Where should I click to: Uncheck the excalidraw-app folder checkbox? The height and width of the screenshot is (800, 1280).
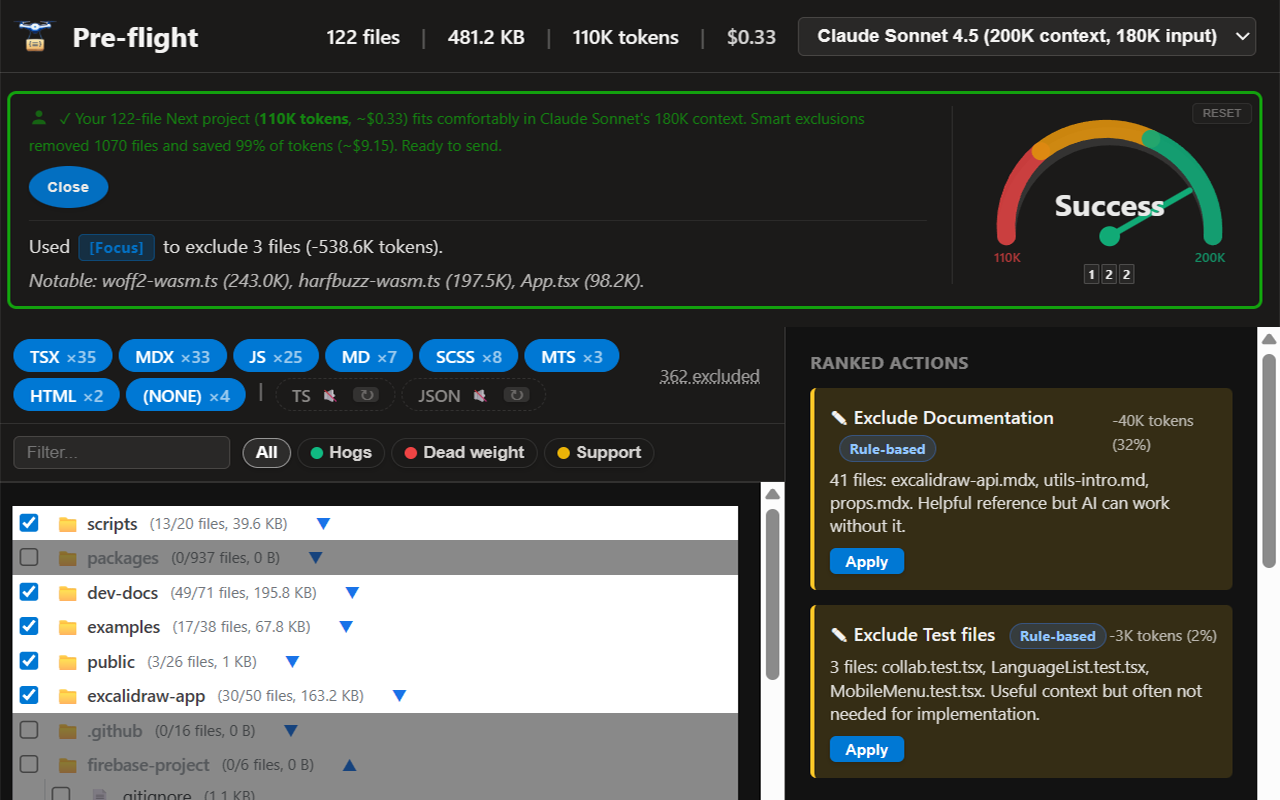tap(29, 694)
